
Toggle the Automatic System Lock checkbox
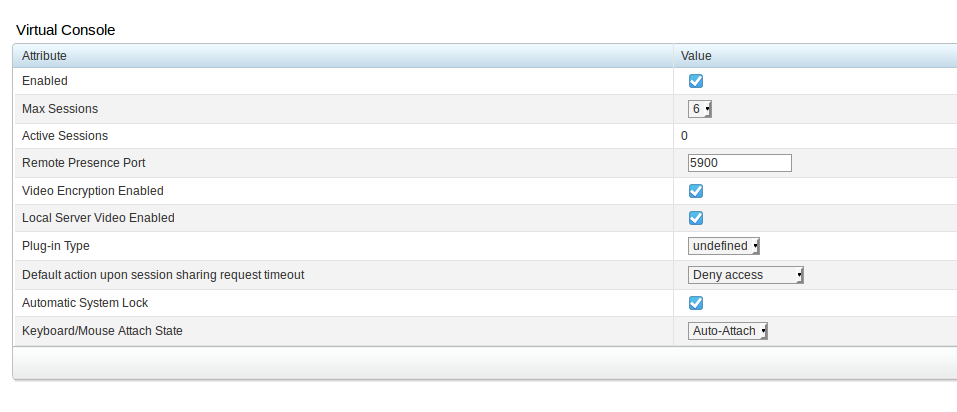pyautogui.click(x=696, y=303)
